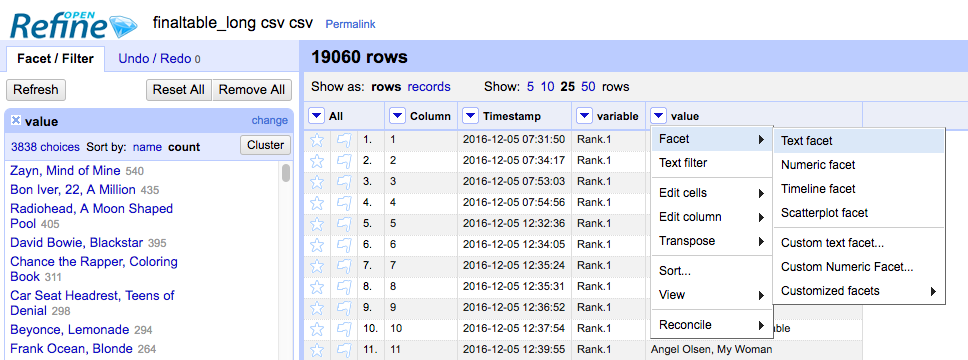Star row 3
Image resolution: width=968 pixels, height=360 pixels.
click(317, 182)
